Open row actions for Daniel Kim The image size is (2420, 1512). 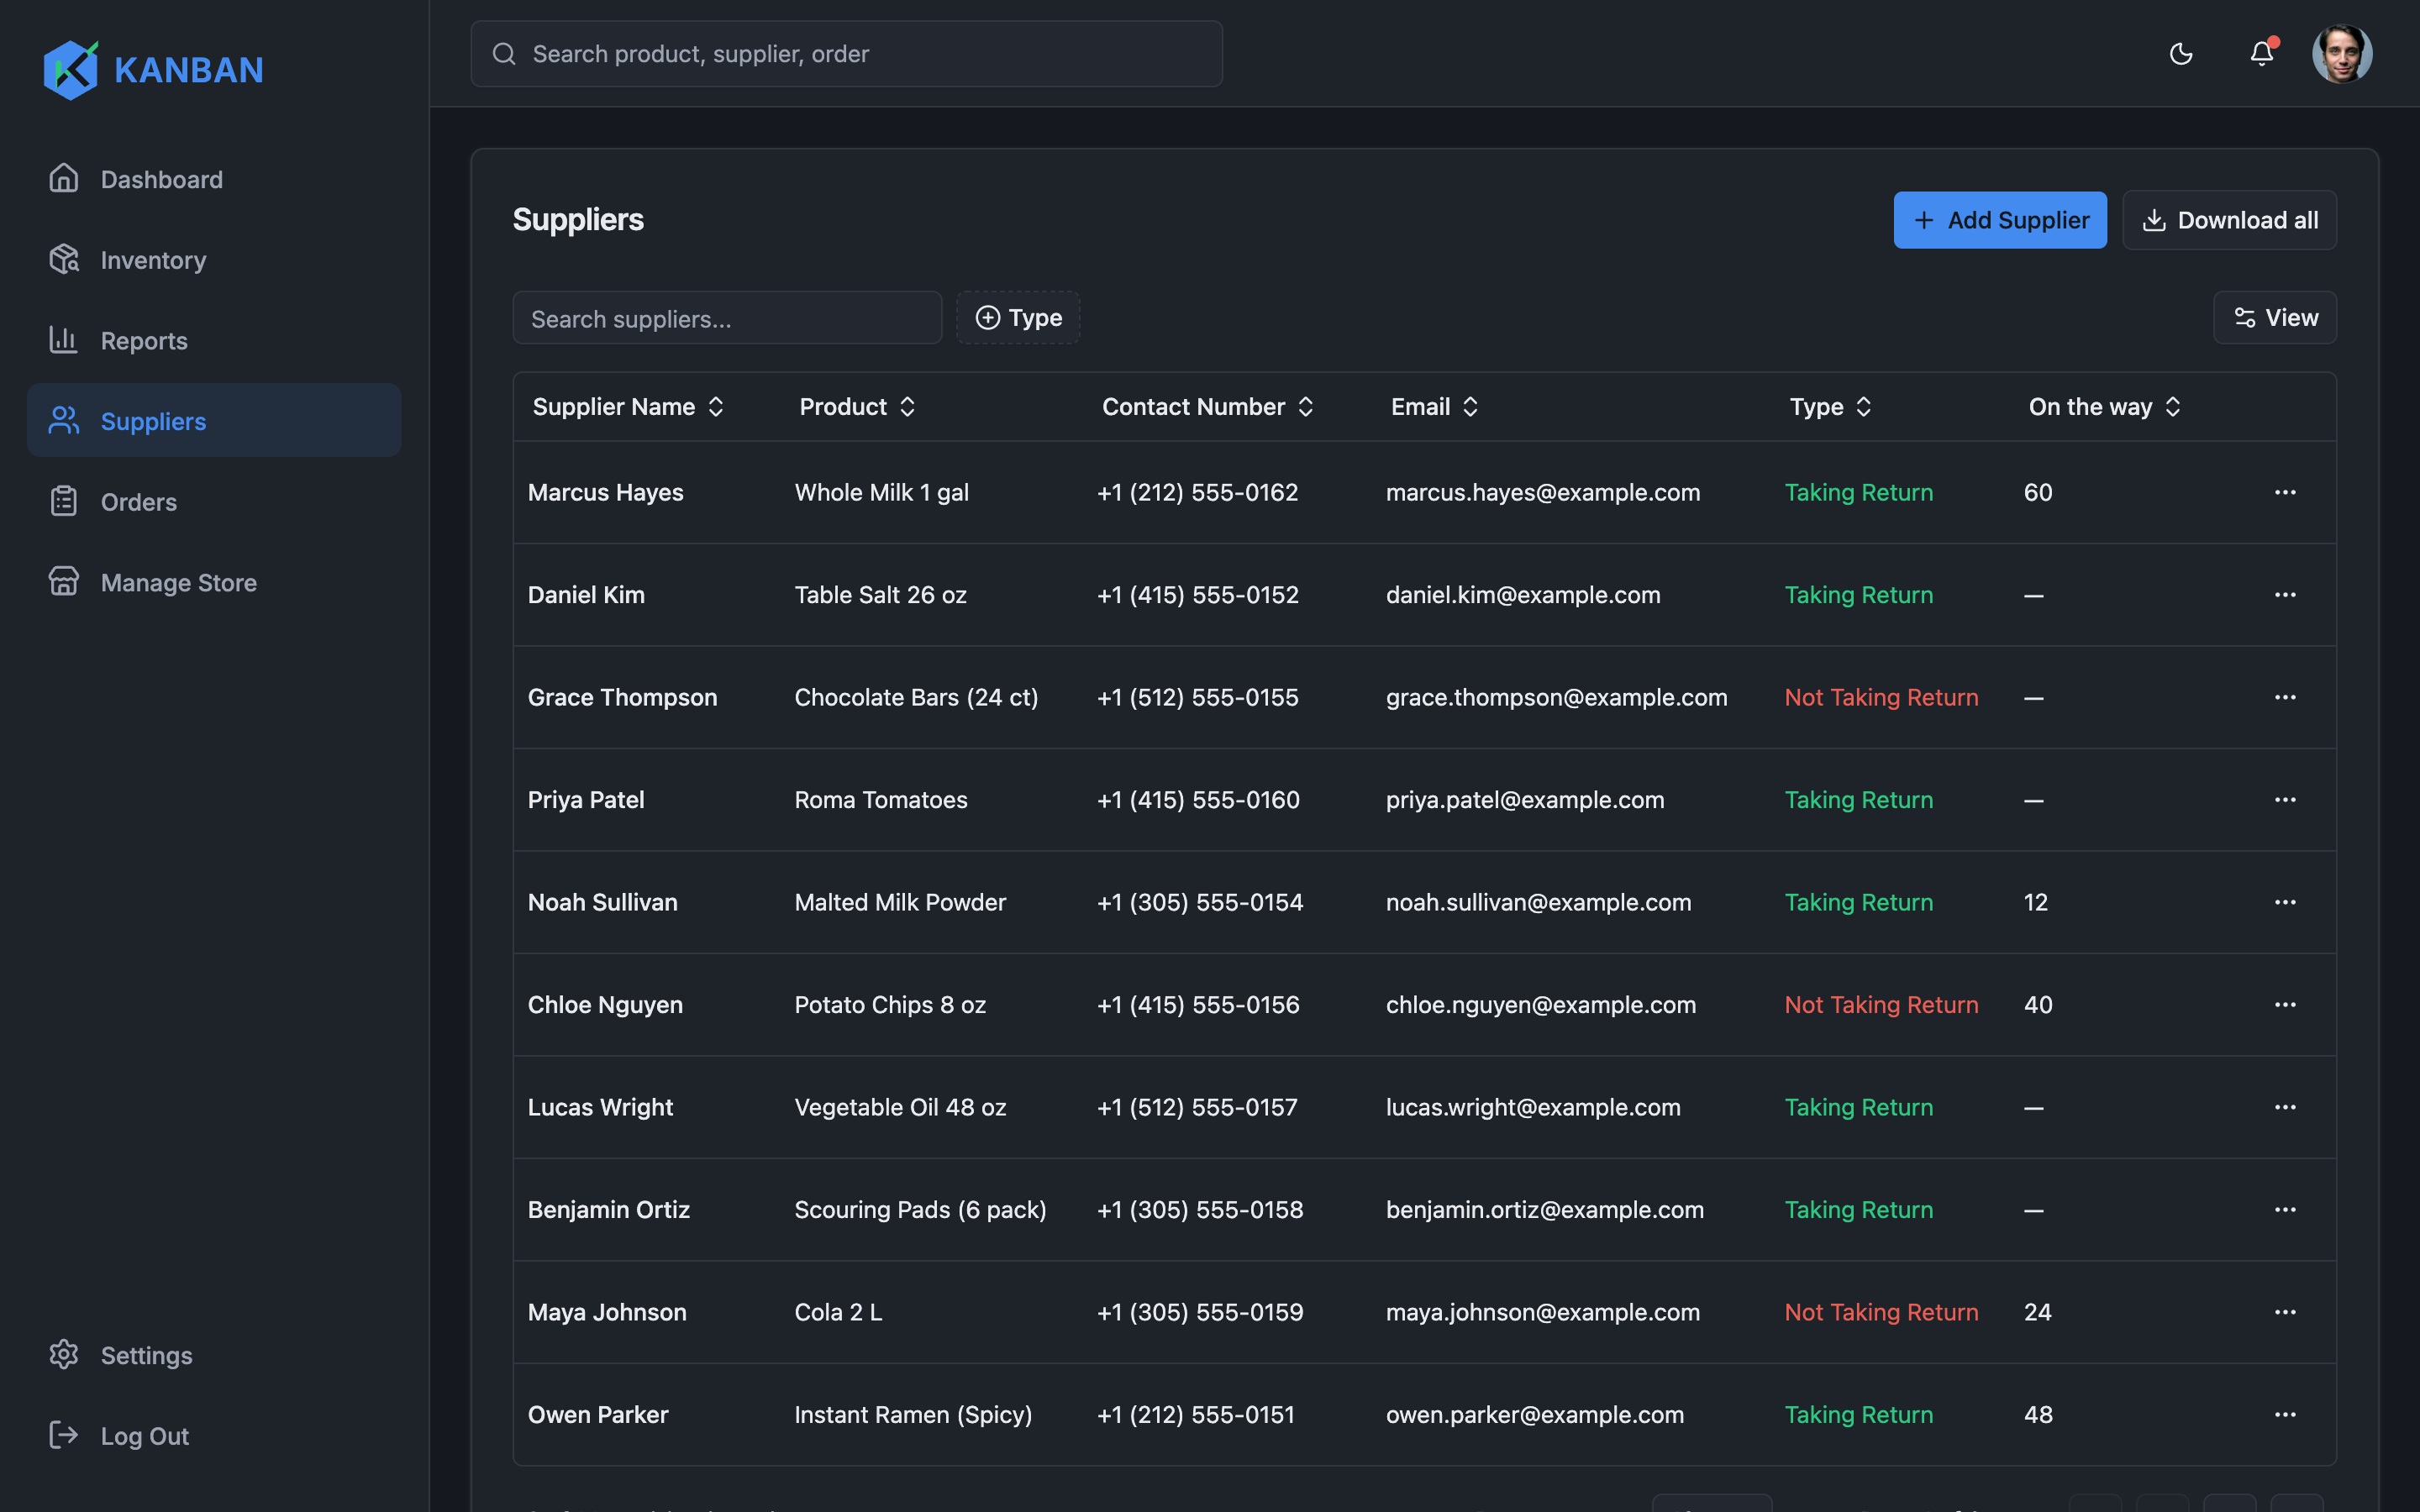pyautogui.click(x=2285, y=595)
